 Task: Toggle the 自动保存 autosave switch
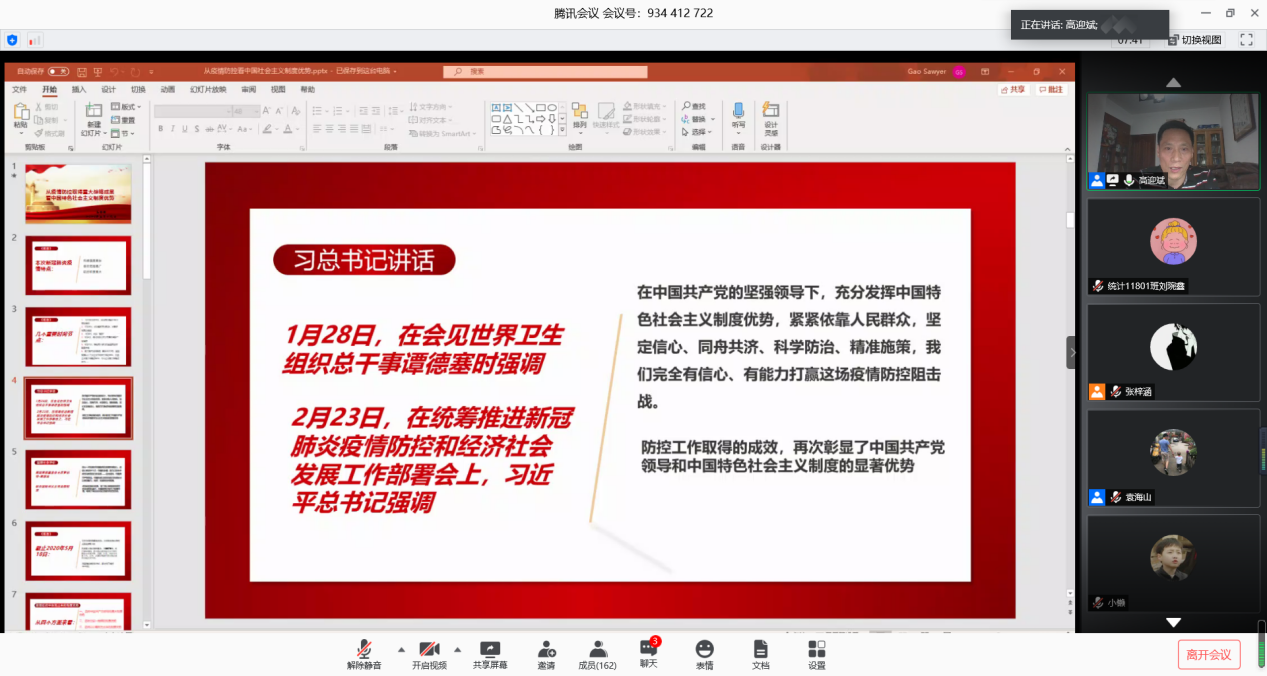[x=58, y=72]
